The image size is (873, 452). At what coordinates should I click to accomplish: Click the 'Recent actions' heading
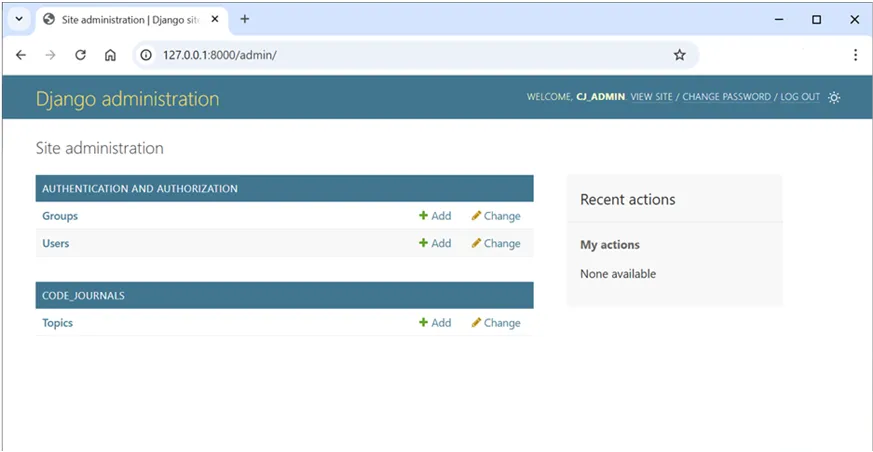tap(627, 199)
